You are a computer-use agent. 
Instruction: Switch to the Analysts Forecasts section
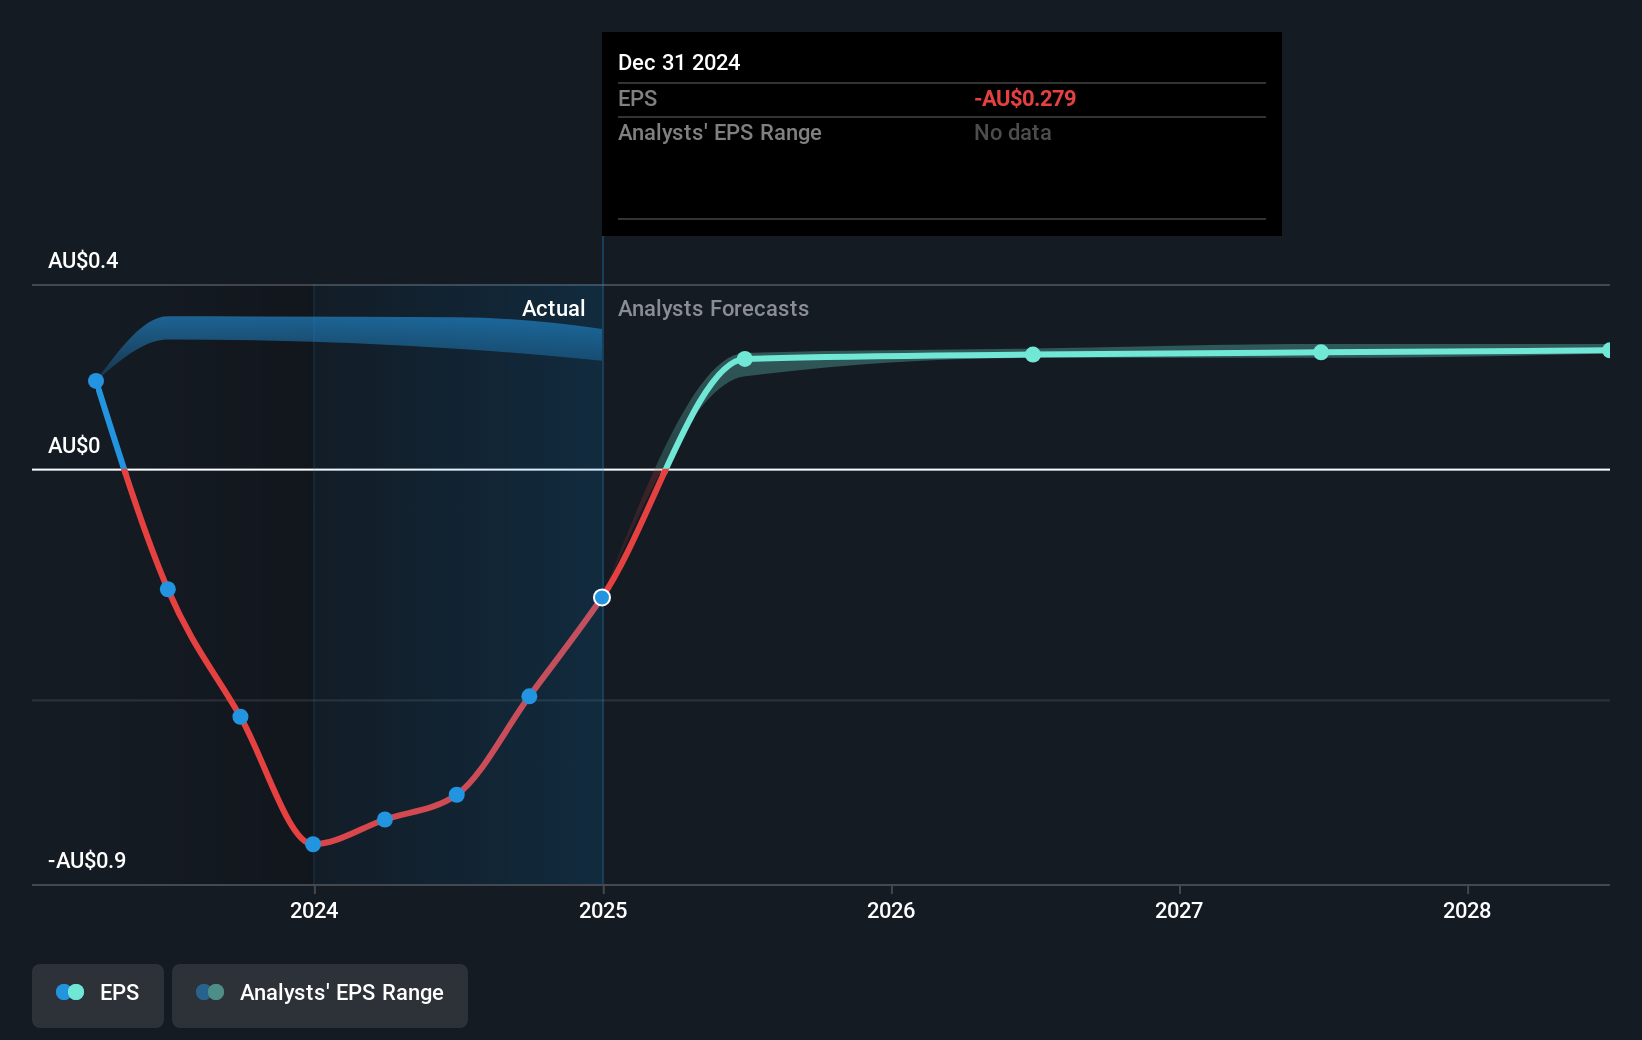pos(713,308)
